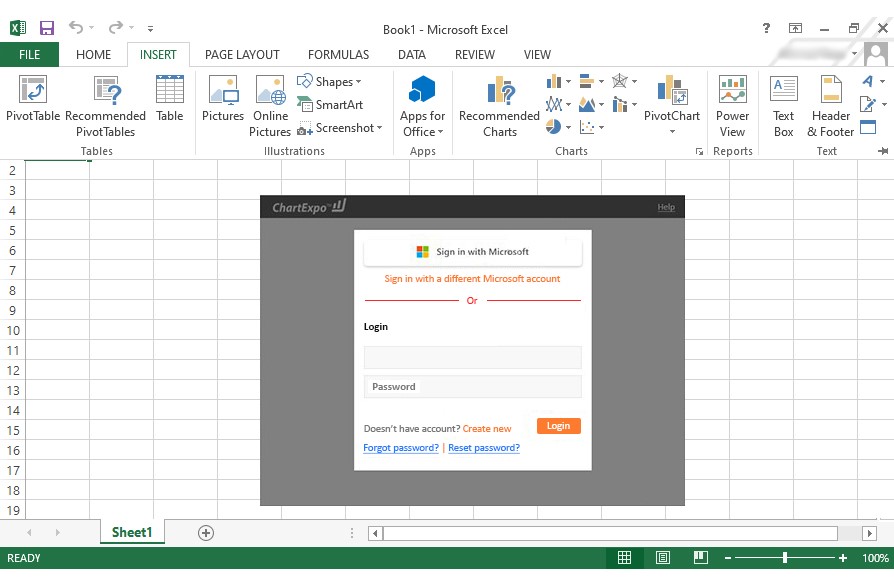Add a new sheet
894x586 pixels.
point(206,533)
